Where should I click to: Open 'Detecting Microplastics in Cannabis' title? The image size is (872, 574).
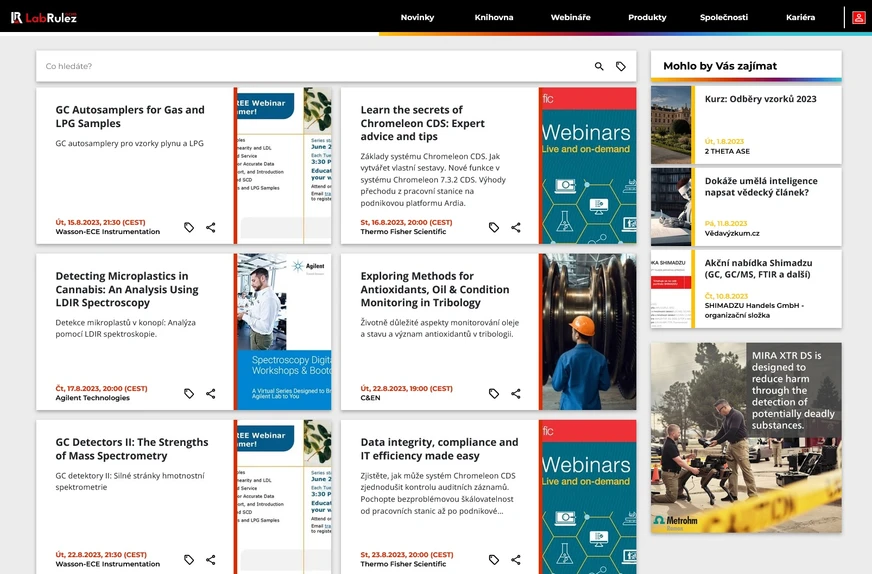[127, 289]
